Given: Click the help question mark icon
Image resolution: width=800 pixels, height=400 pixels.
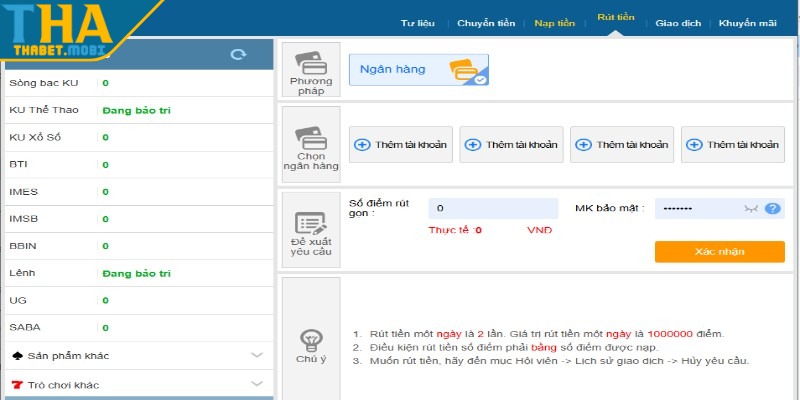Looking at the screenshot, I should [x=772, y=208].
